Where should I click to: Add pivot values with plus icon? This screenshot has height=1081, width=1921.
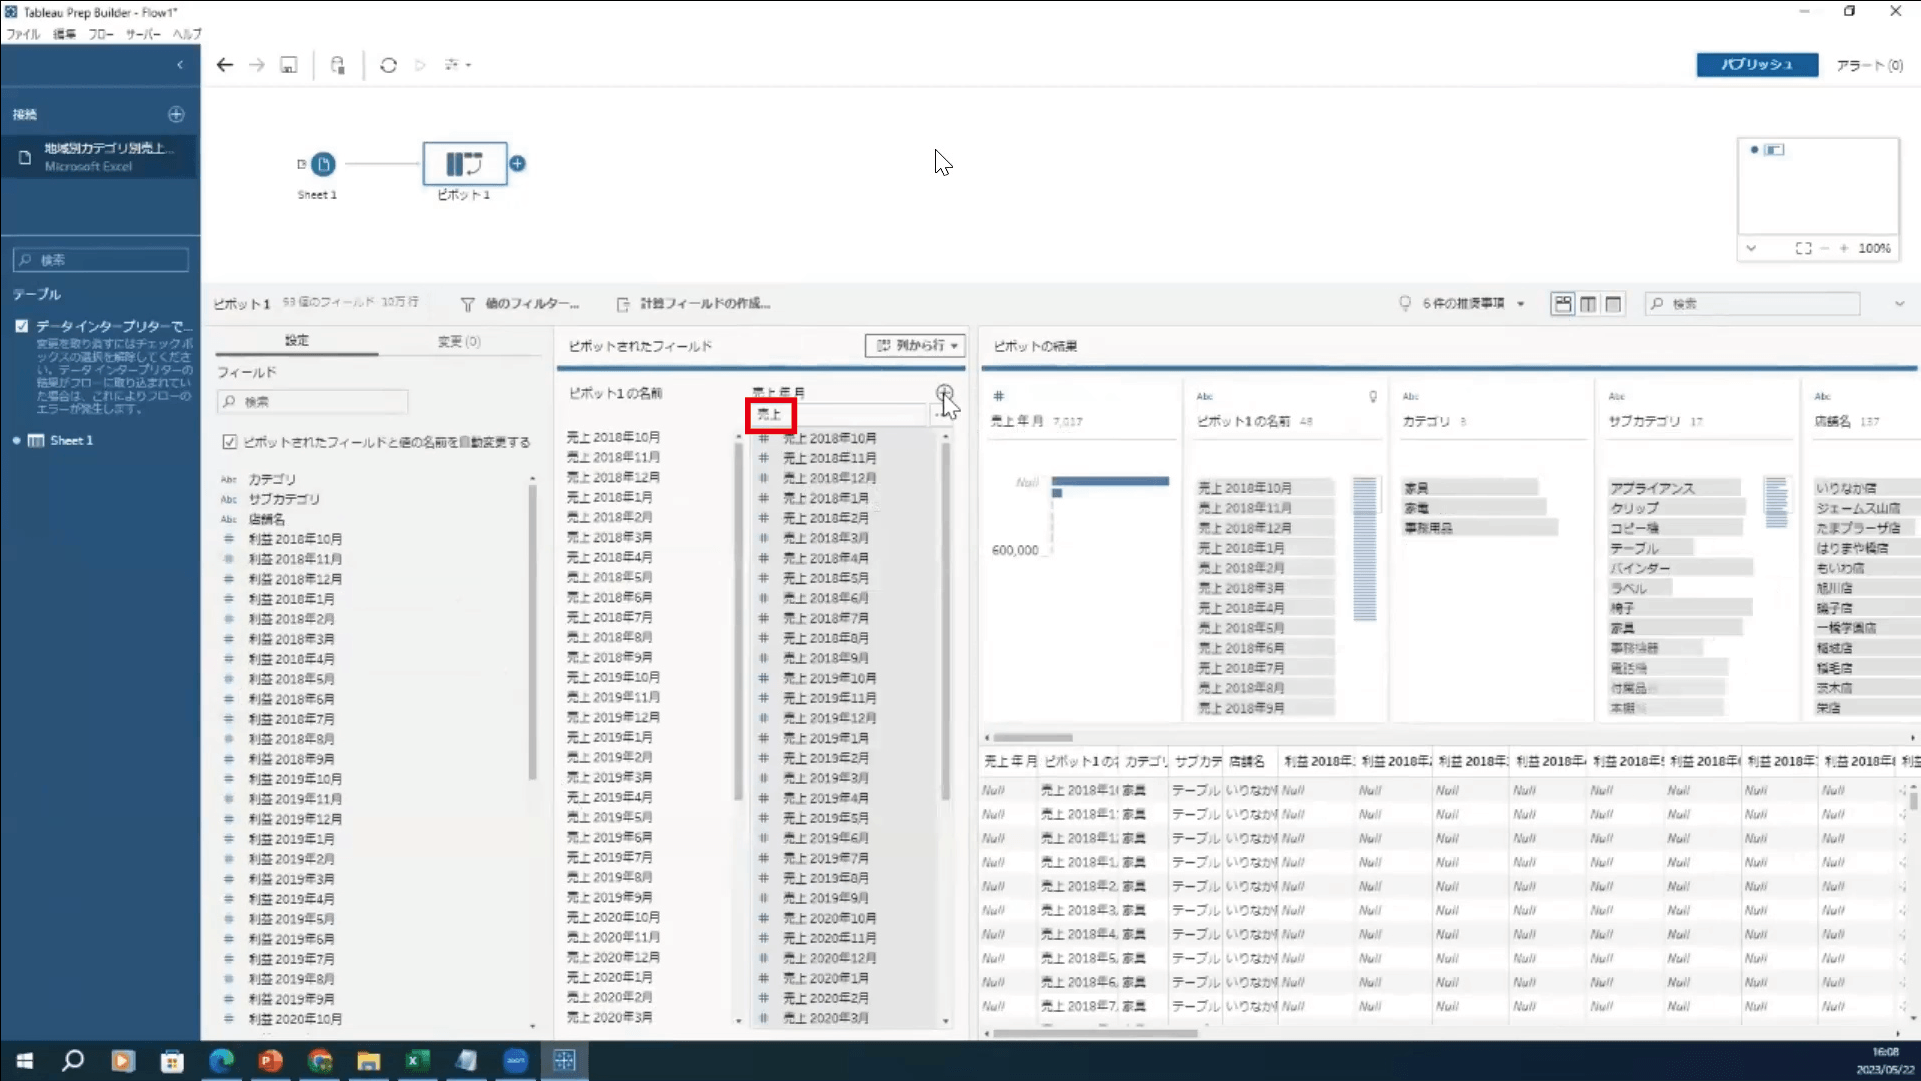(944, 393)
